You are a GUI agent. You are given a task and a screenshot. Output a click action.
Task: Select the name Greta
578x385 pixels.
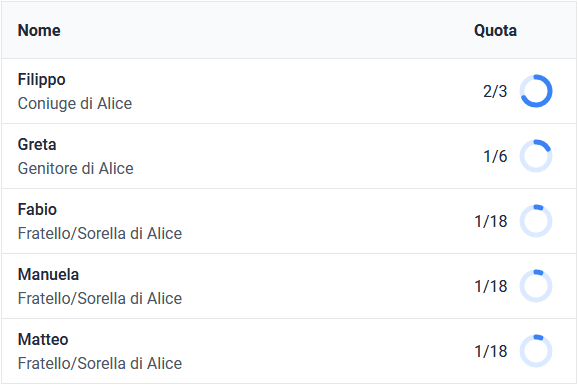pyautogui.click(x=37, y=144)
